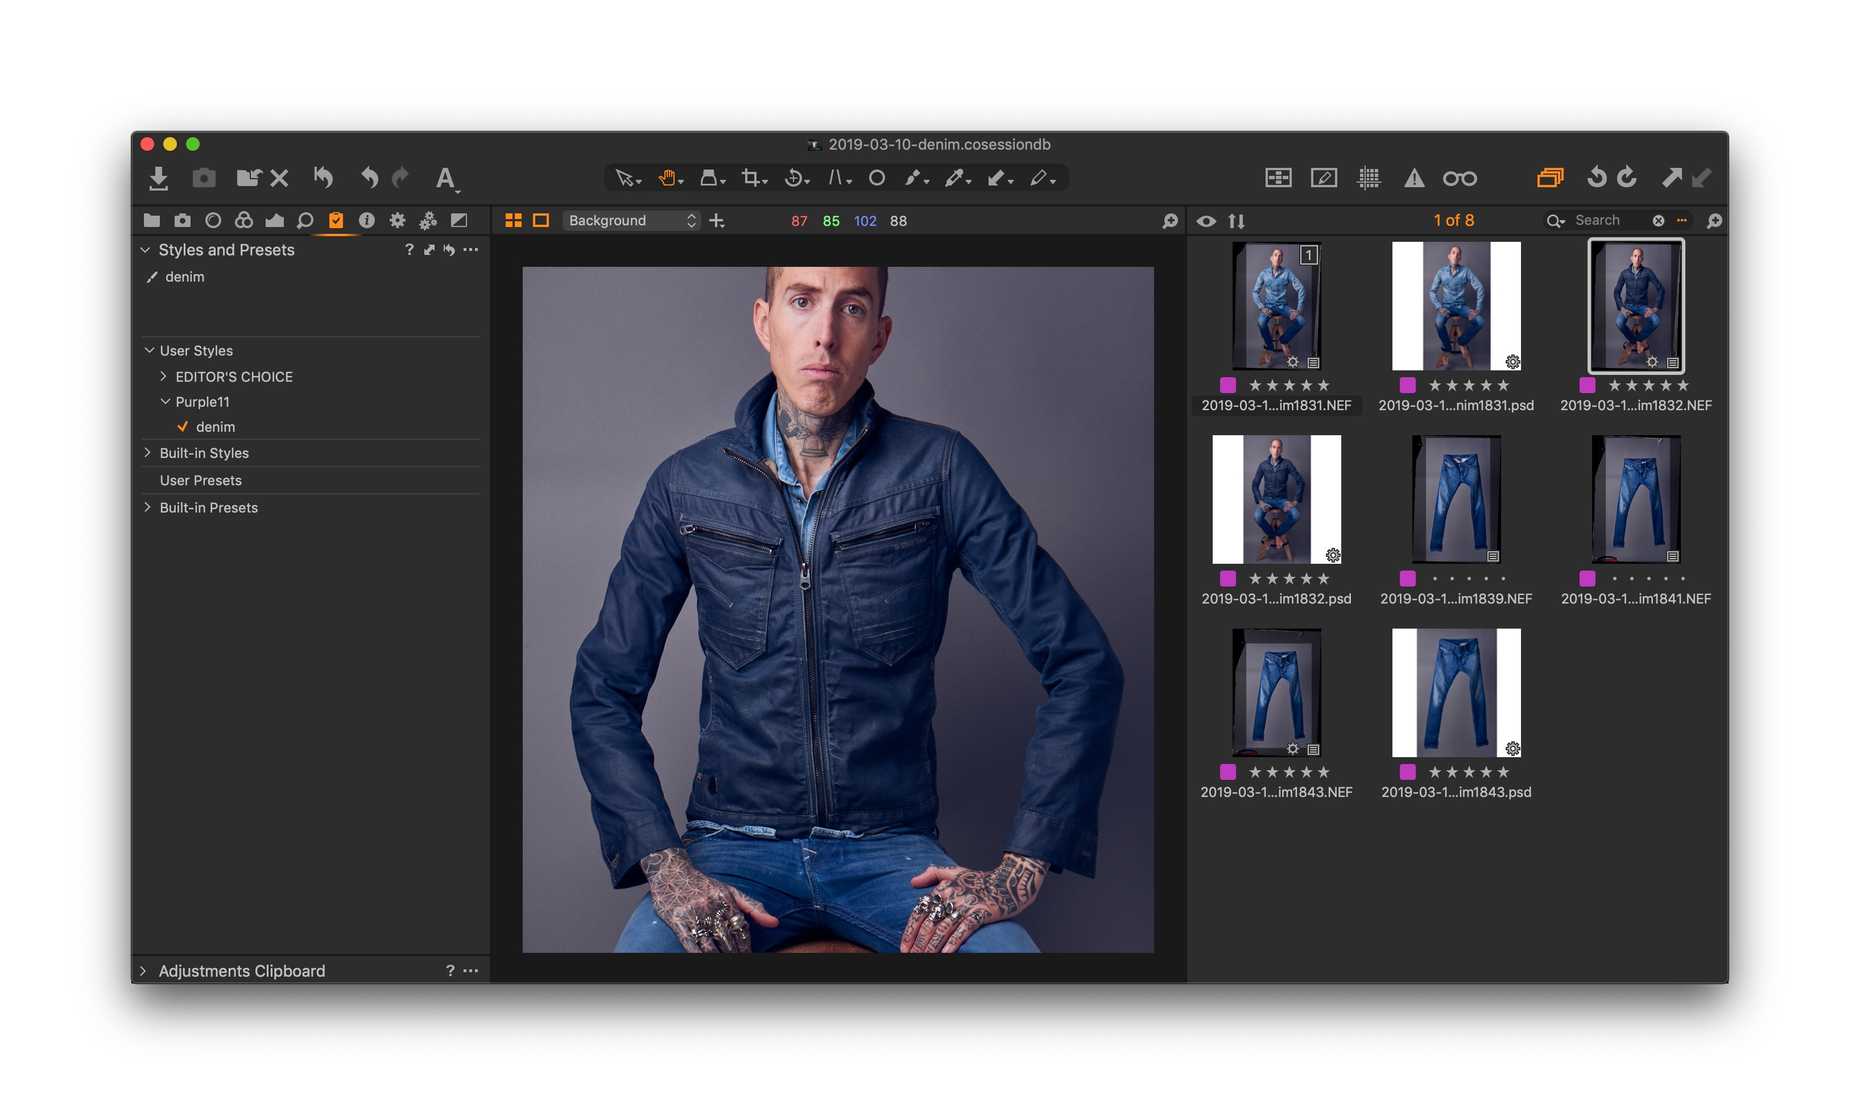Viewport: 1860px width, 1115px height.
Task: Toggle browser visibility eye icon
Action: [1206, 221]
